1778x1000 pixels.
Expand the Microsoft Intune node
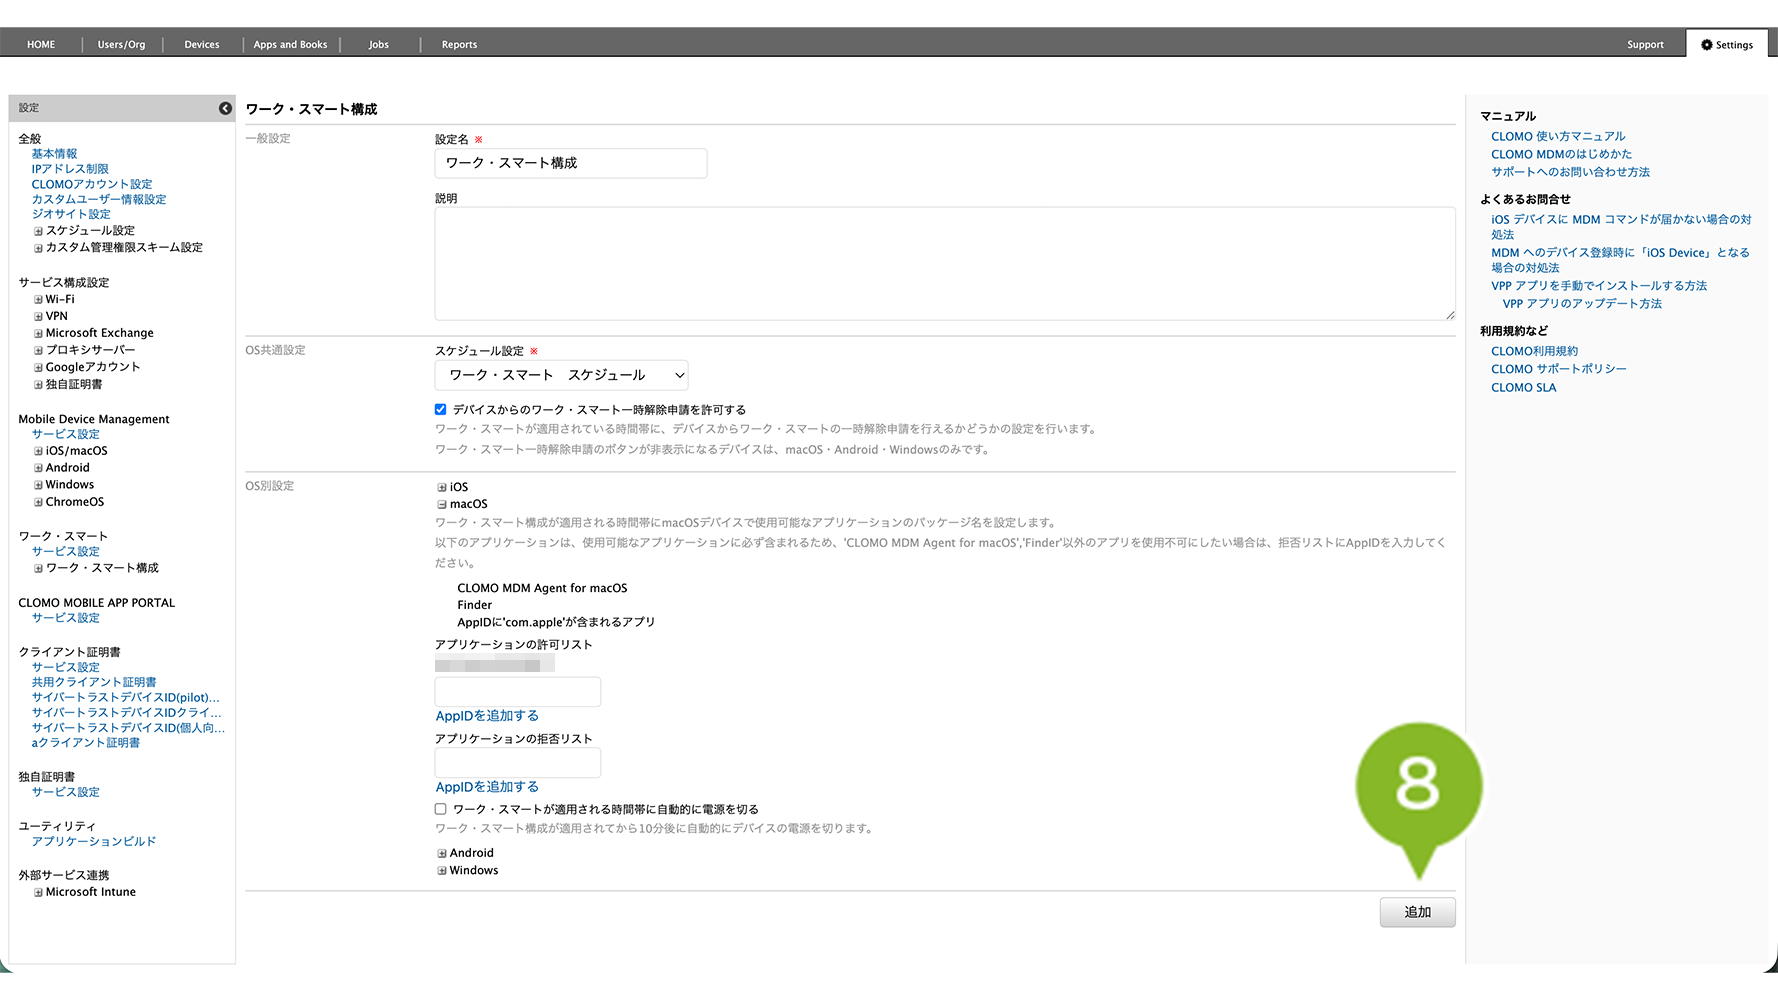pyautogui.click(x=38, y=893)
